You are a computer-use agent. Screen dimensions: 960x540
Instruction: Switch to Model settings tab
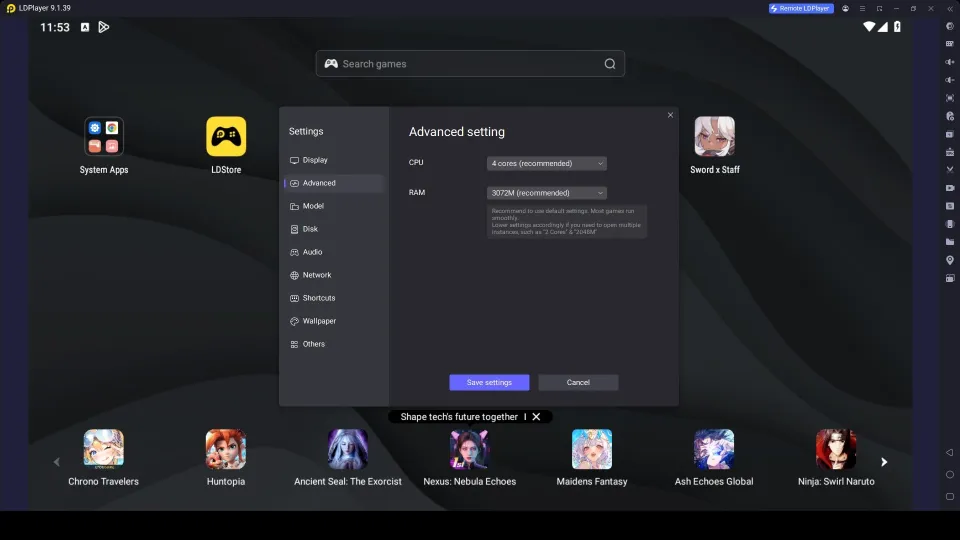[334, 206]
